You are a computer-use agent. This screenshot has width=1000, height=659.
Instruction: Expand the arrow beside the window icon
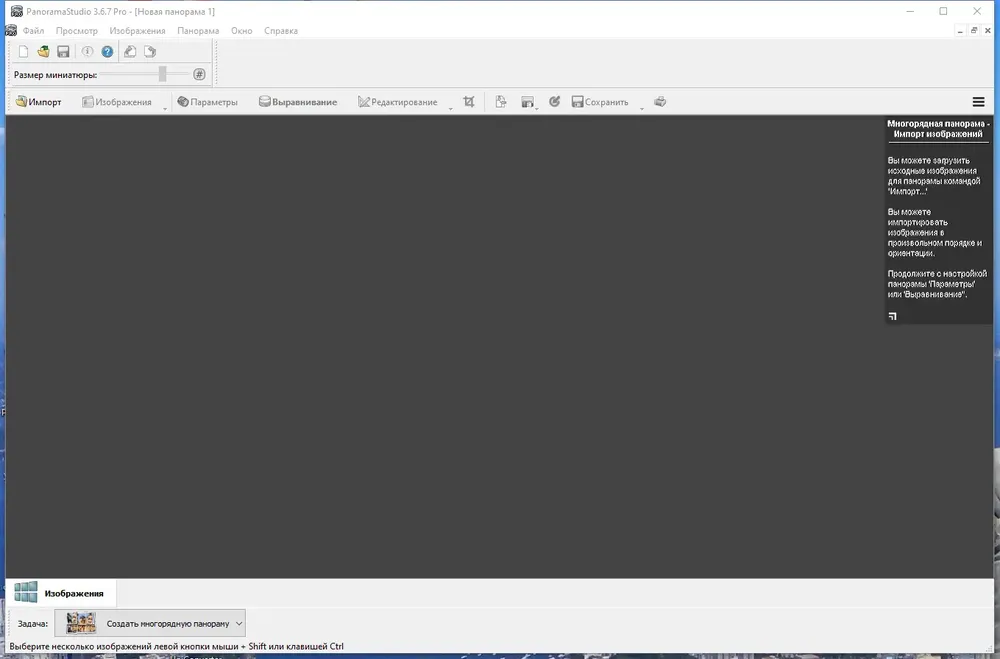(536, 108)
